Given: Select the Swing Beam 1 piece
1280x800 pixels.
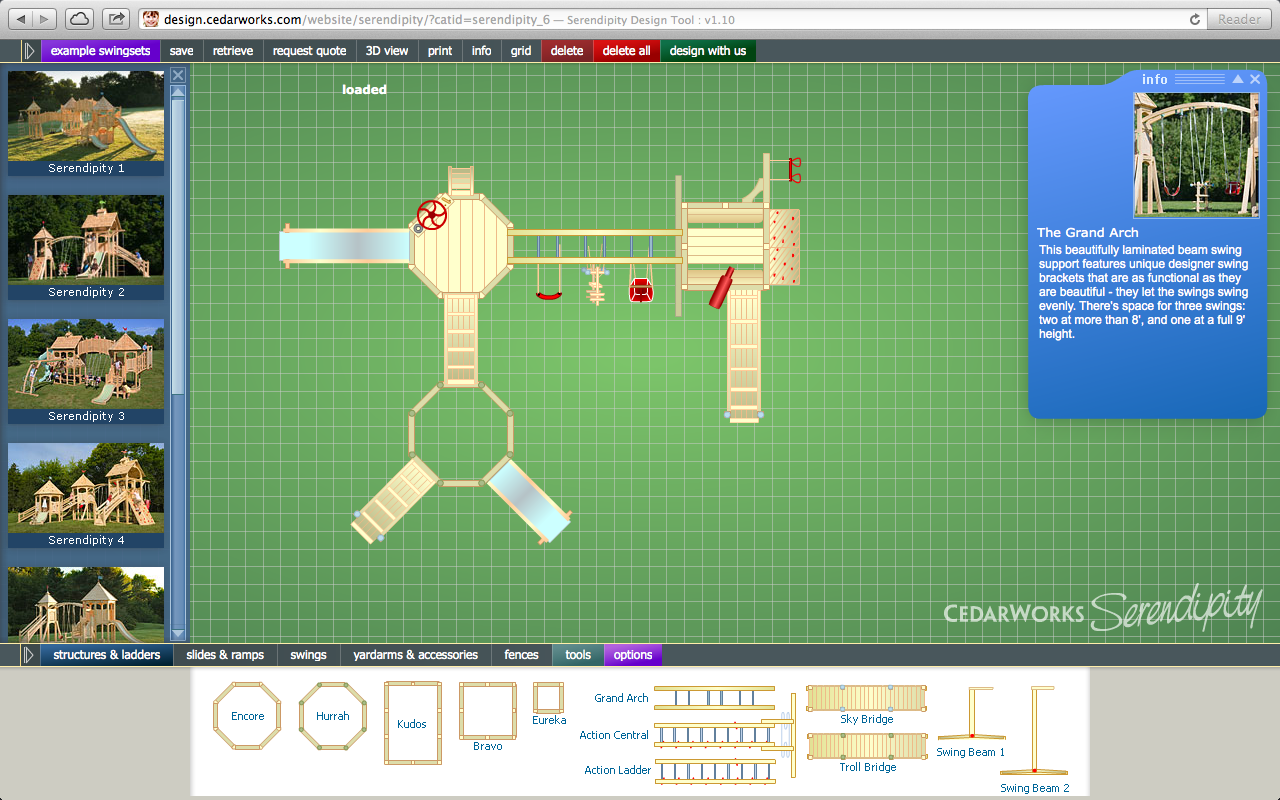Looking at the screenshot, I should [x=970, y=712].
